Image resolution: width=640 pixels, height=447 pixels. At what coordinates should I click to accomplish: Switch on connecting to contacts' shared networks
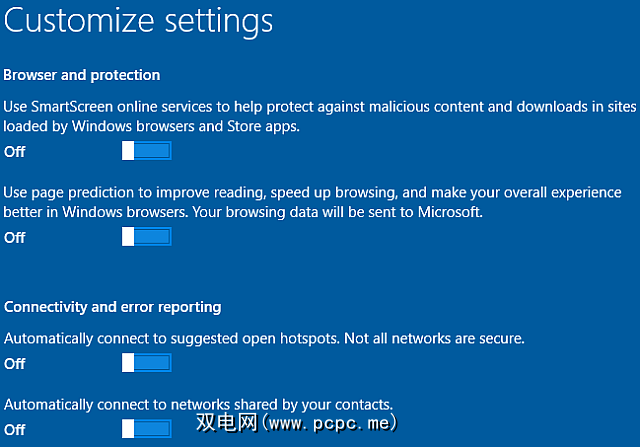coord(146,429)
